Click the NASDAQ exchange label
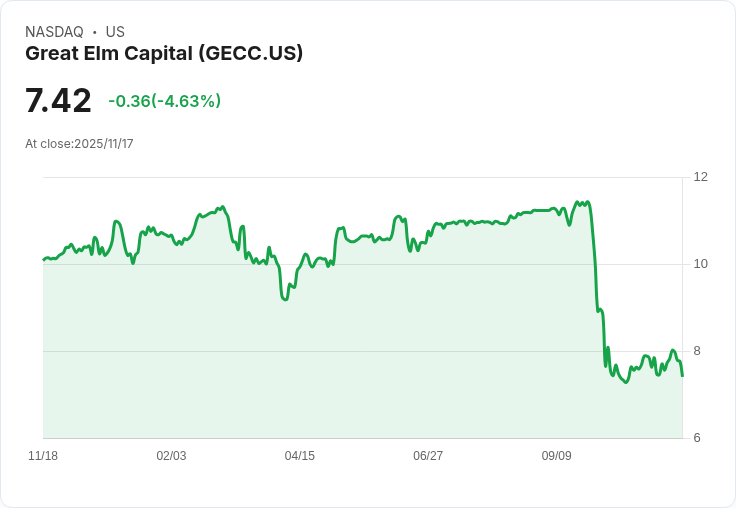Viewport: 736px width, 508px height. (54, 32)
